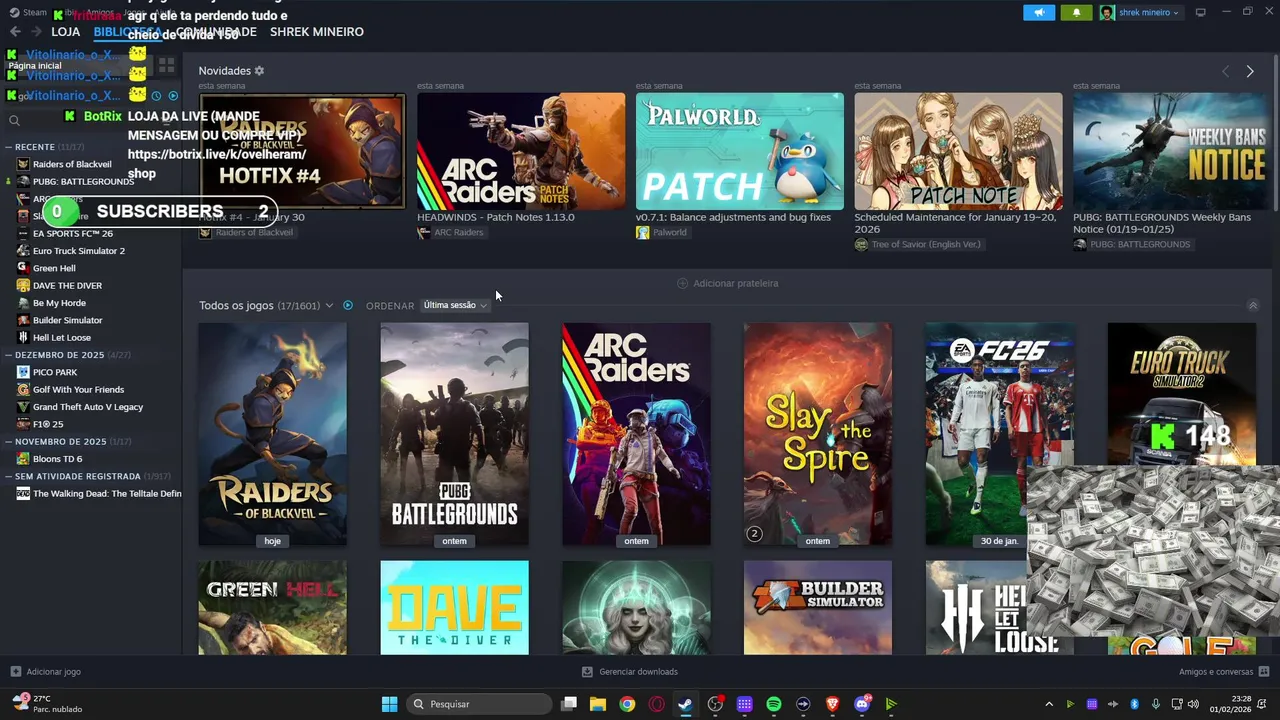Open Google Chrome from the taskbar
1280x720 pixels.
[627, 704]
